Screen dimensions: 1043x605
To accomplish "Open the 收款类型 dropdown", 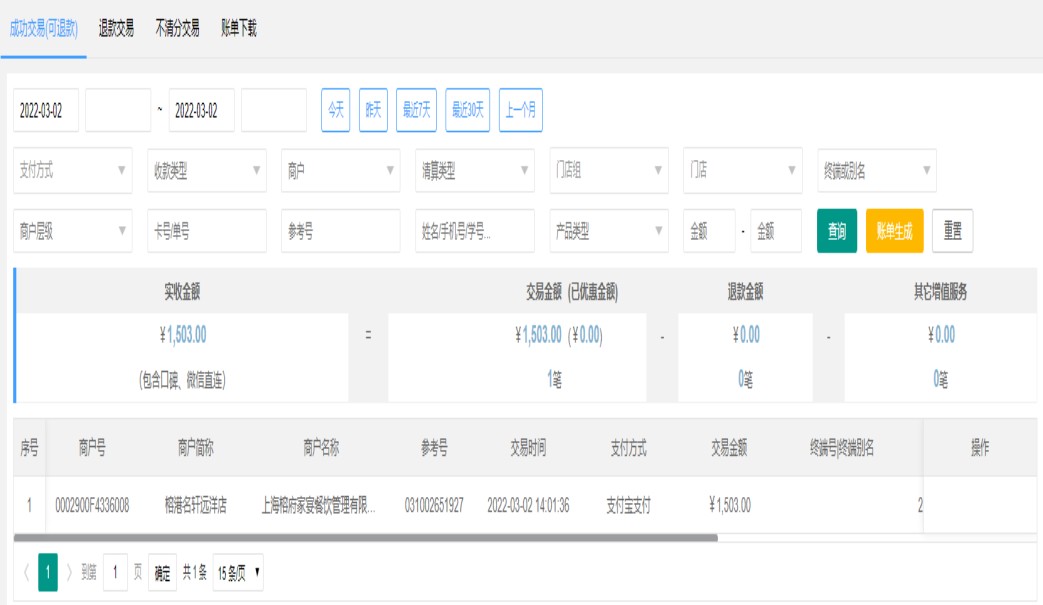I will point(207,171).
